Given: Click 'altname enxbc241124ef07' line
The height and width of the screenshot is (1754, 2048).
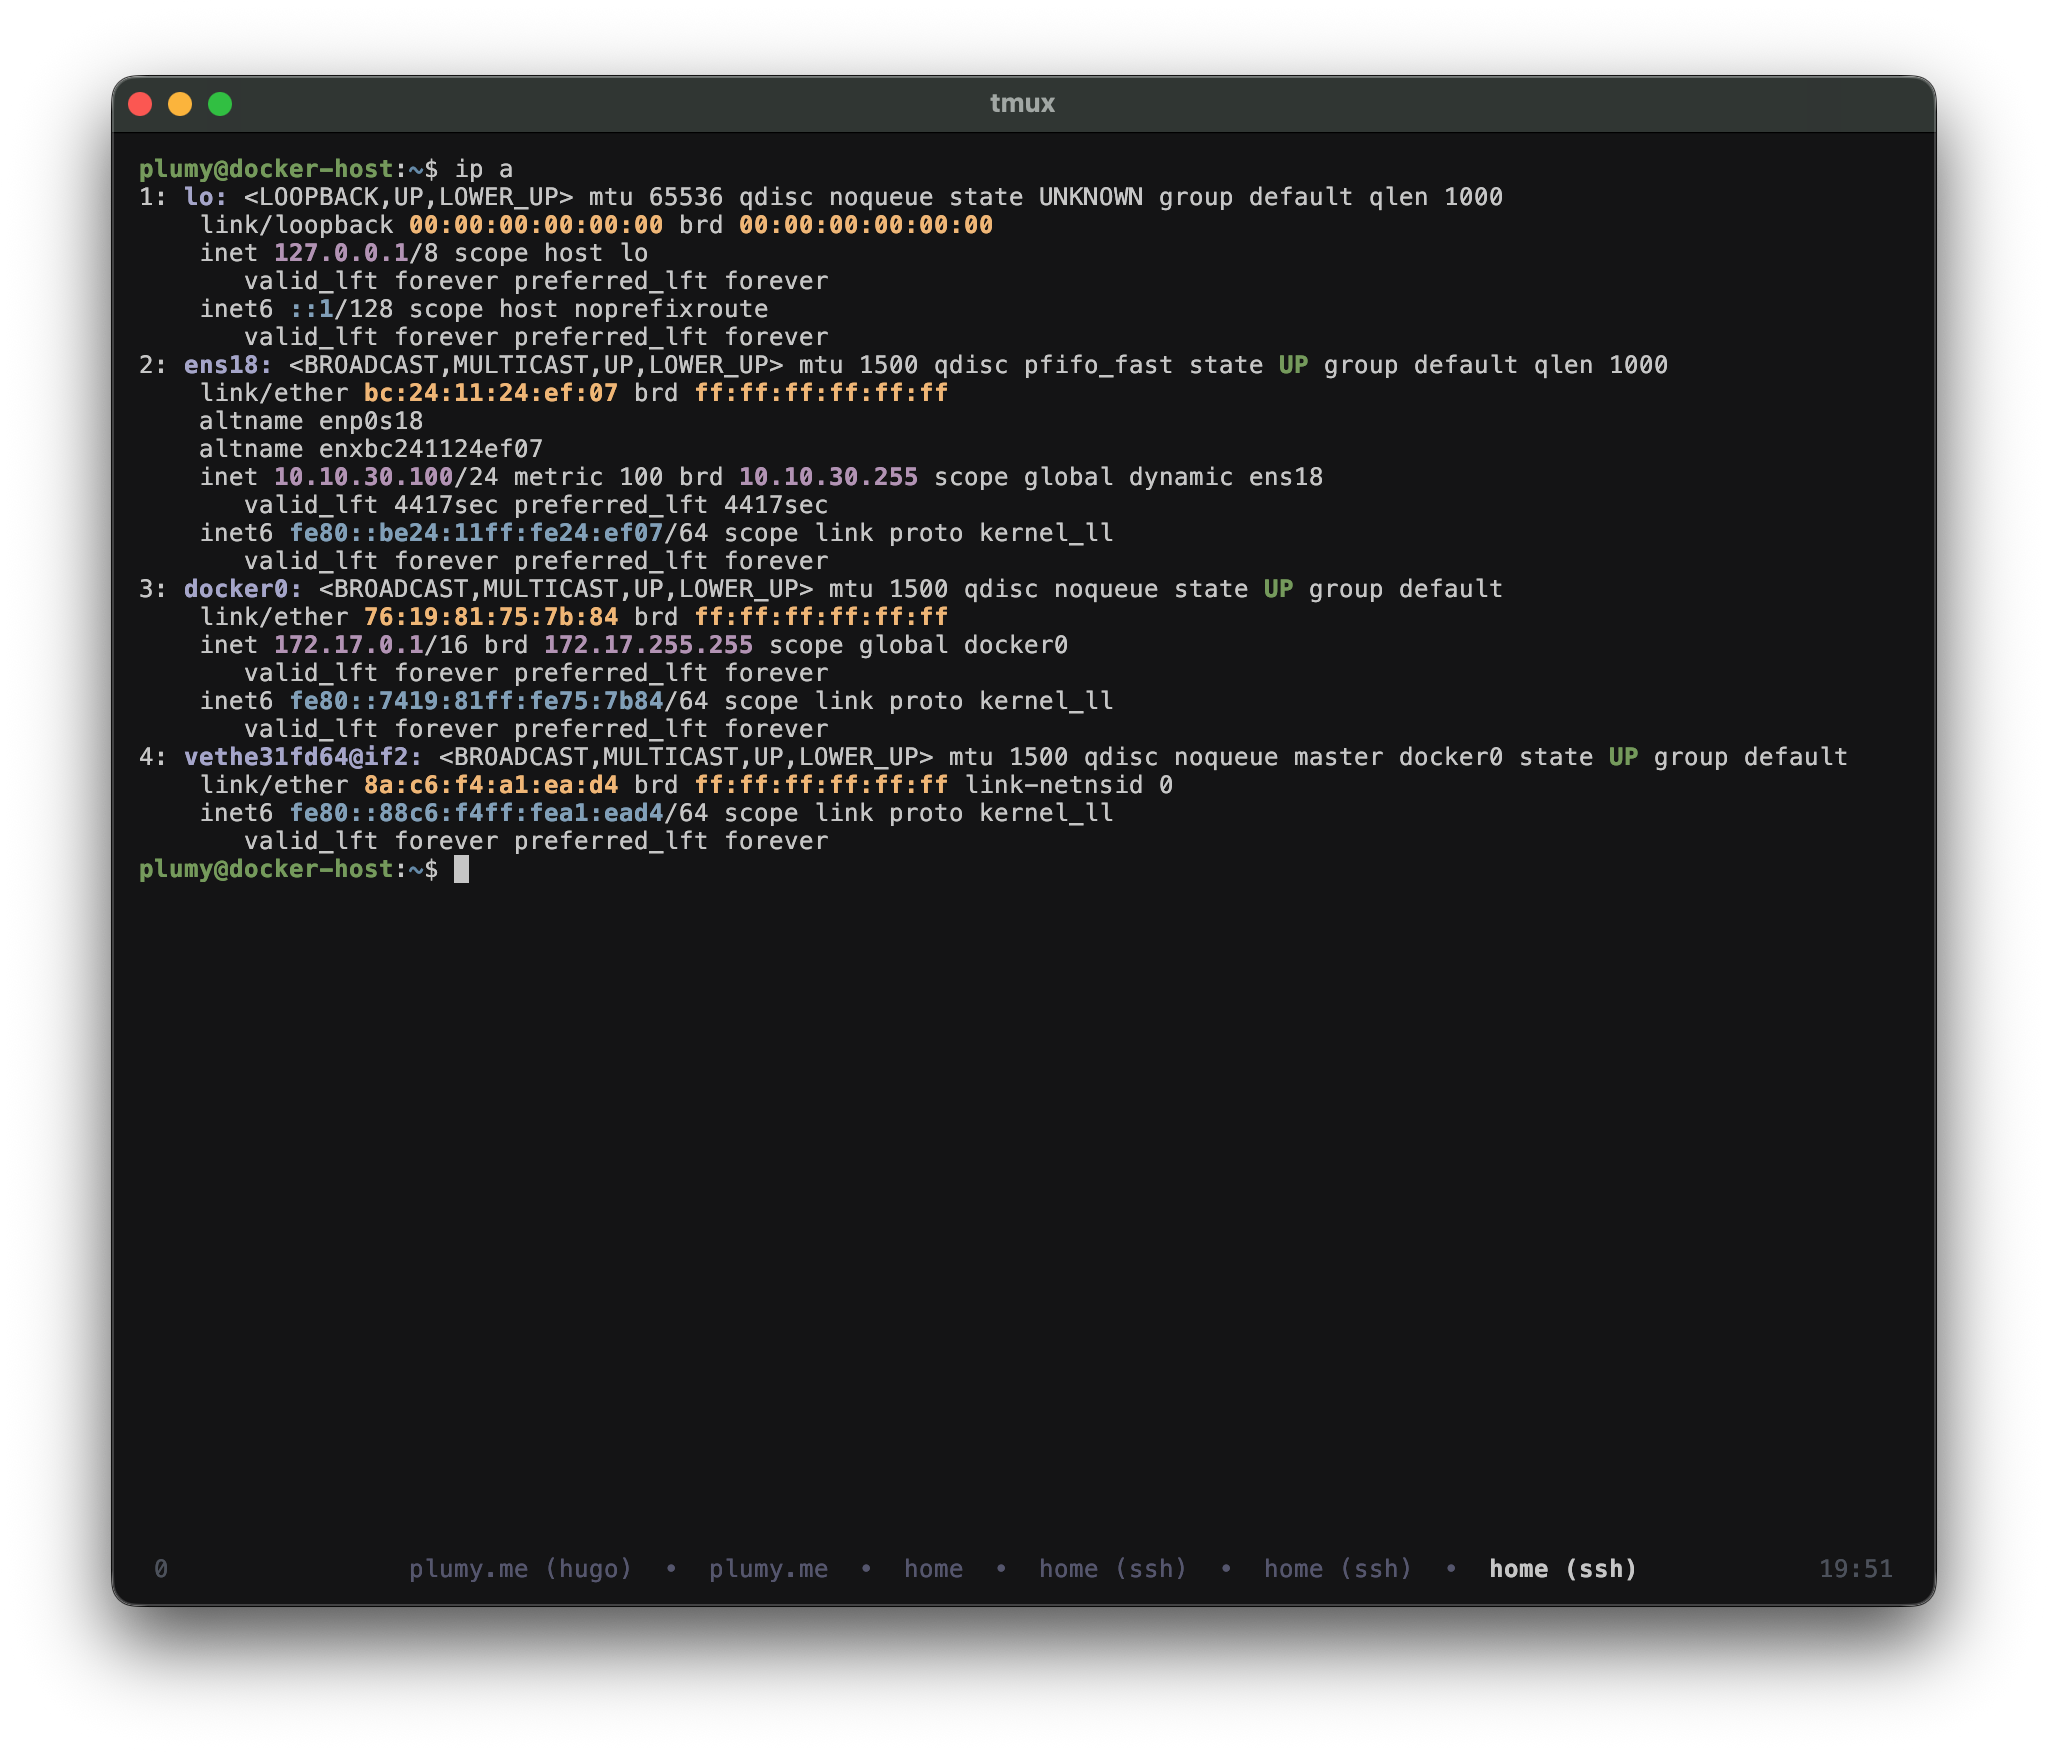Looking at the screenshot, I should (x=371, y=449).
